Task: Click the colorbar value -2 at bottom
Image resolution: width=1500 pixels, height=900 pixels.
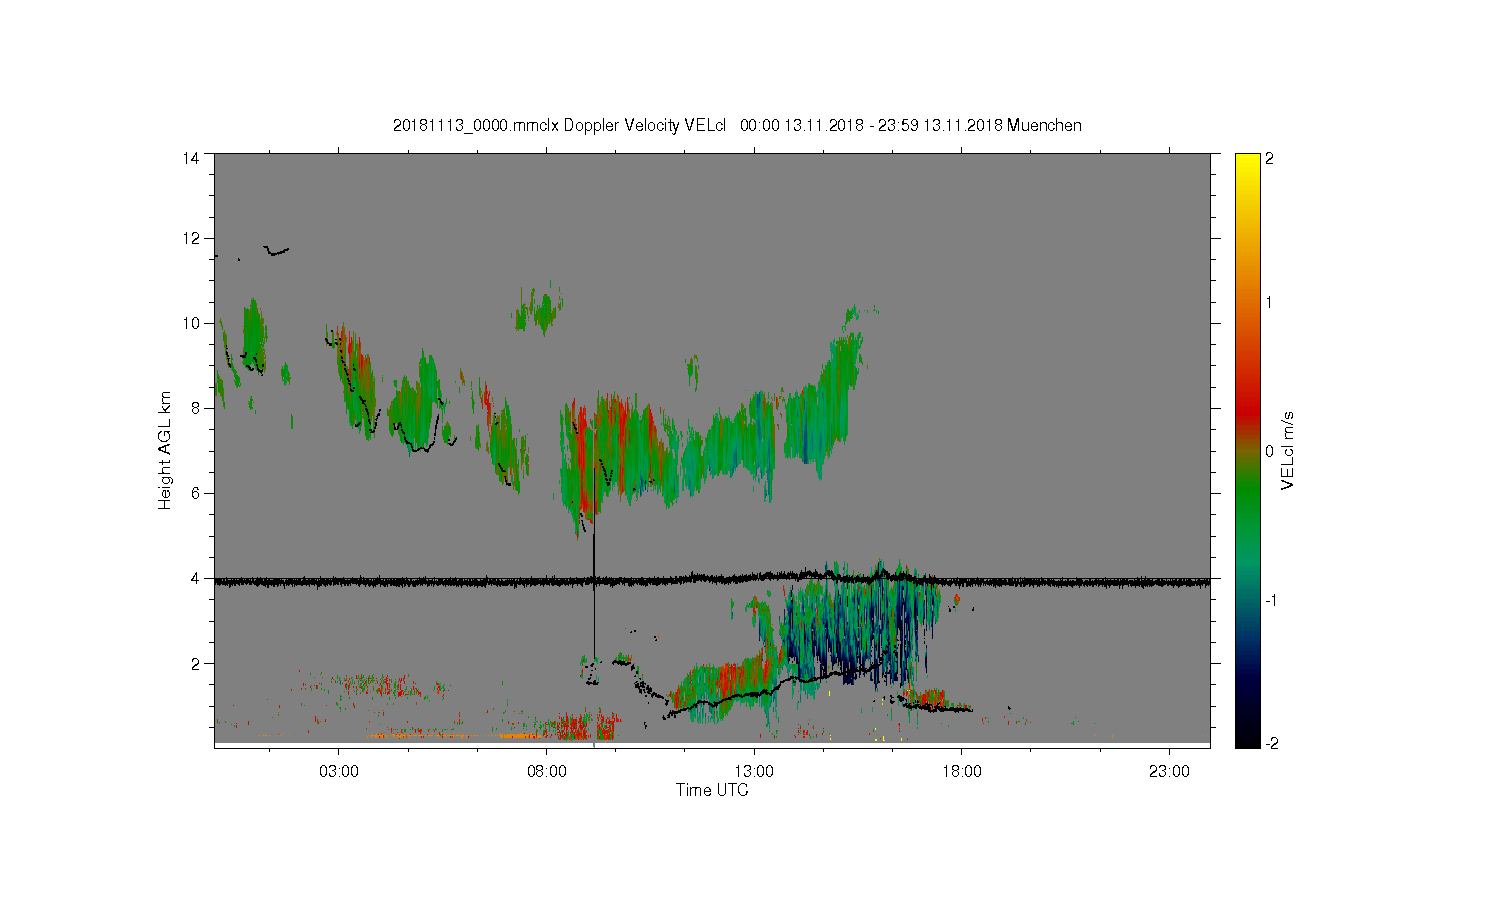Action: [1272, 743]
